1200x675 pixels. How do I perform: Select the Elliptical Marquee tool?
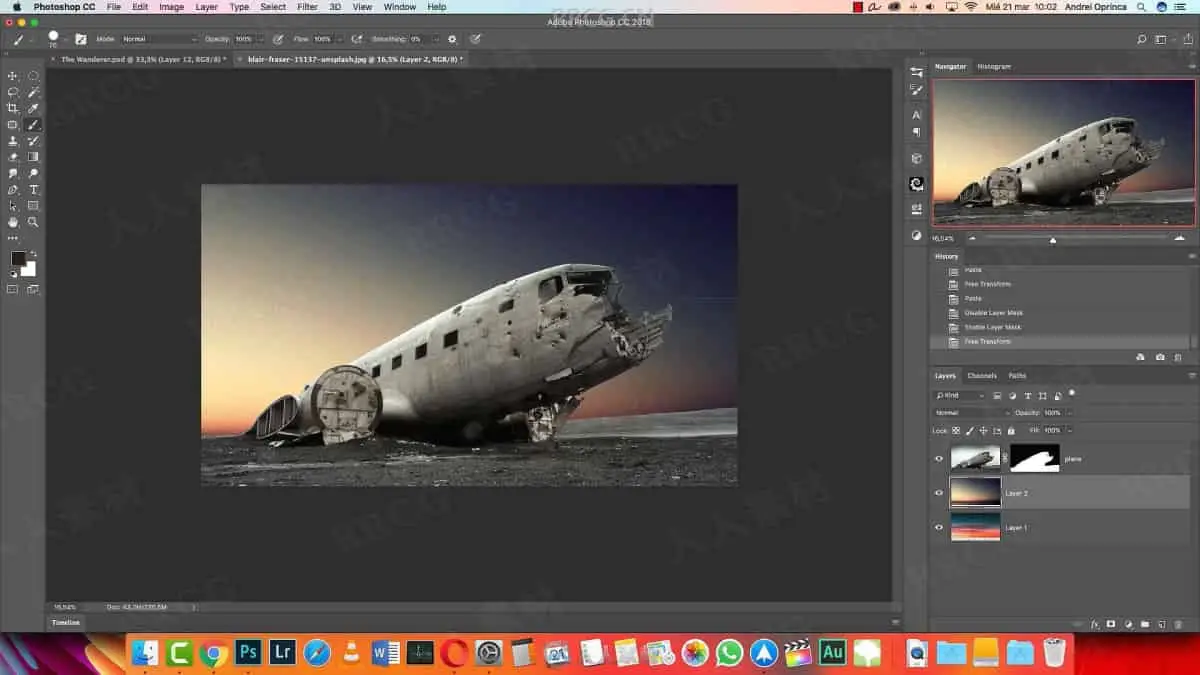[33, 76]
